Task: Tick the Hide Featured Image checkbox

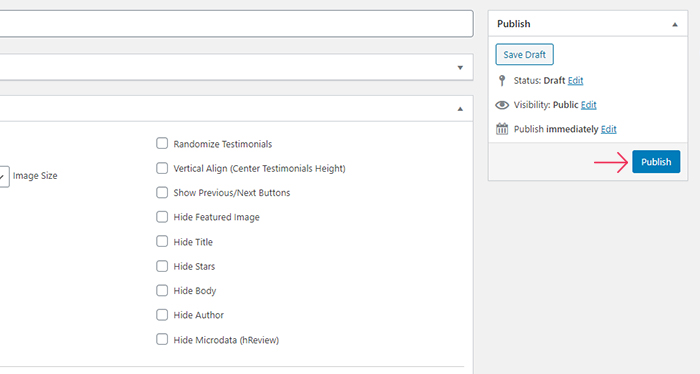Action: (162, 216)
